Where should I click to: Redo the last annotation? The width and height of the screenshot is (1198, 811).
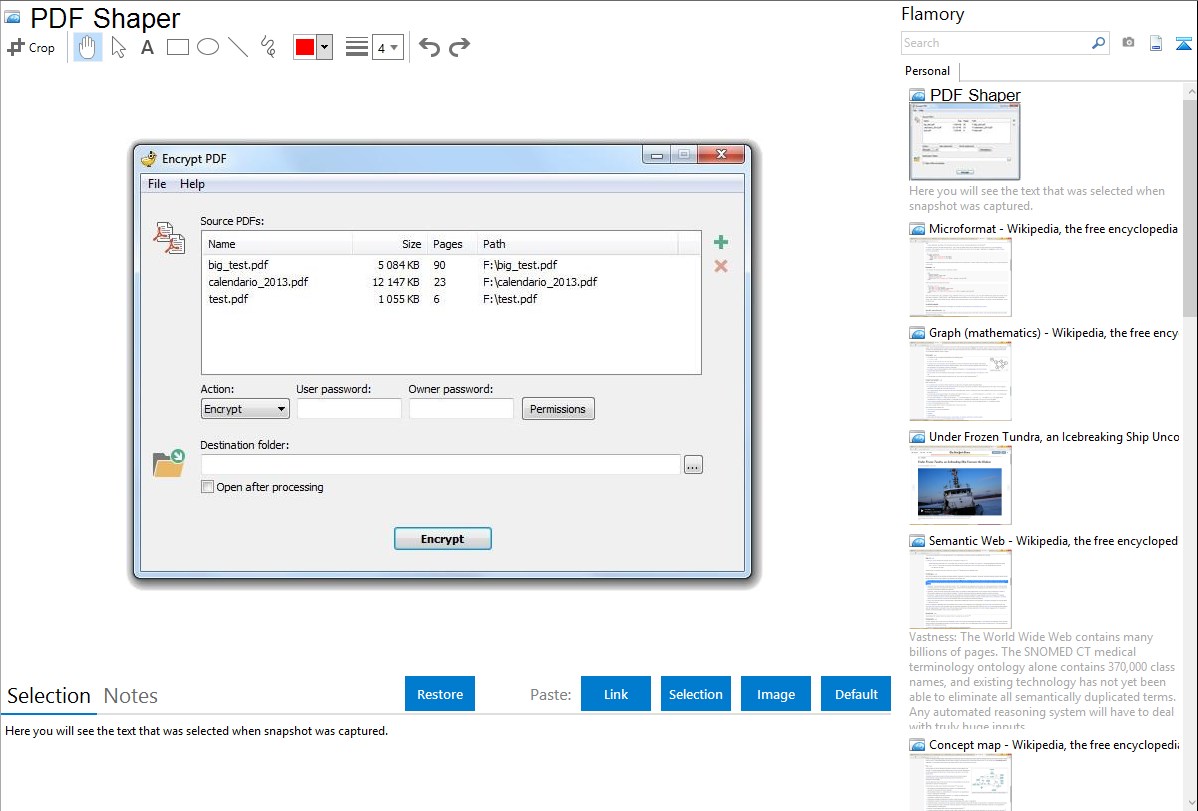click(x=459, y=47)
